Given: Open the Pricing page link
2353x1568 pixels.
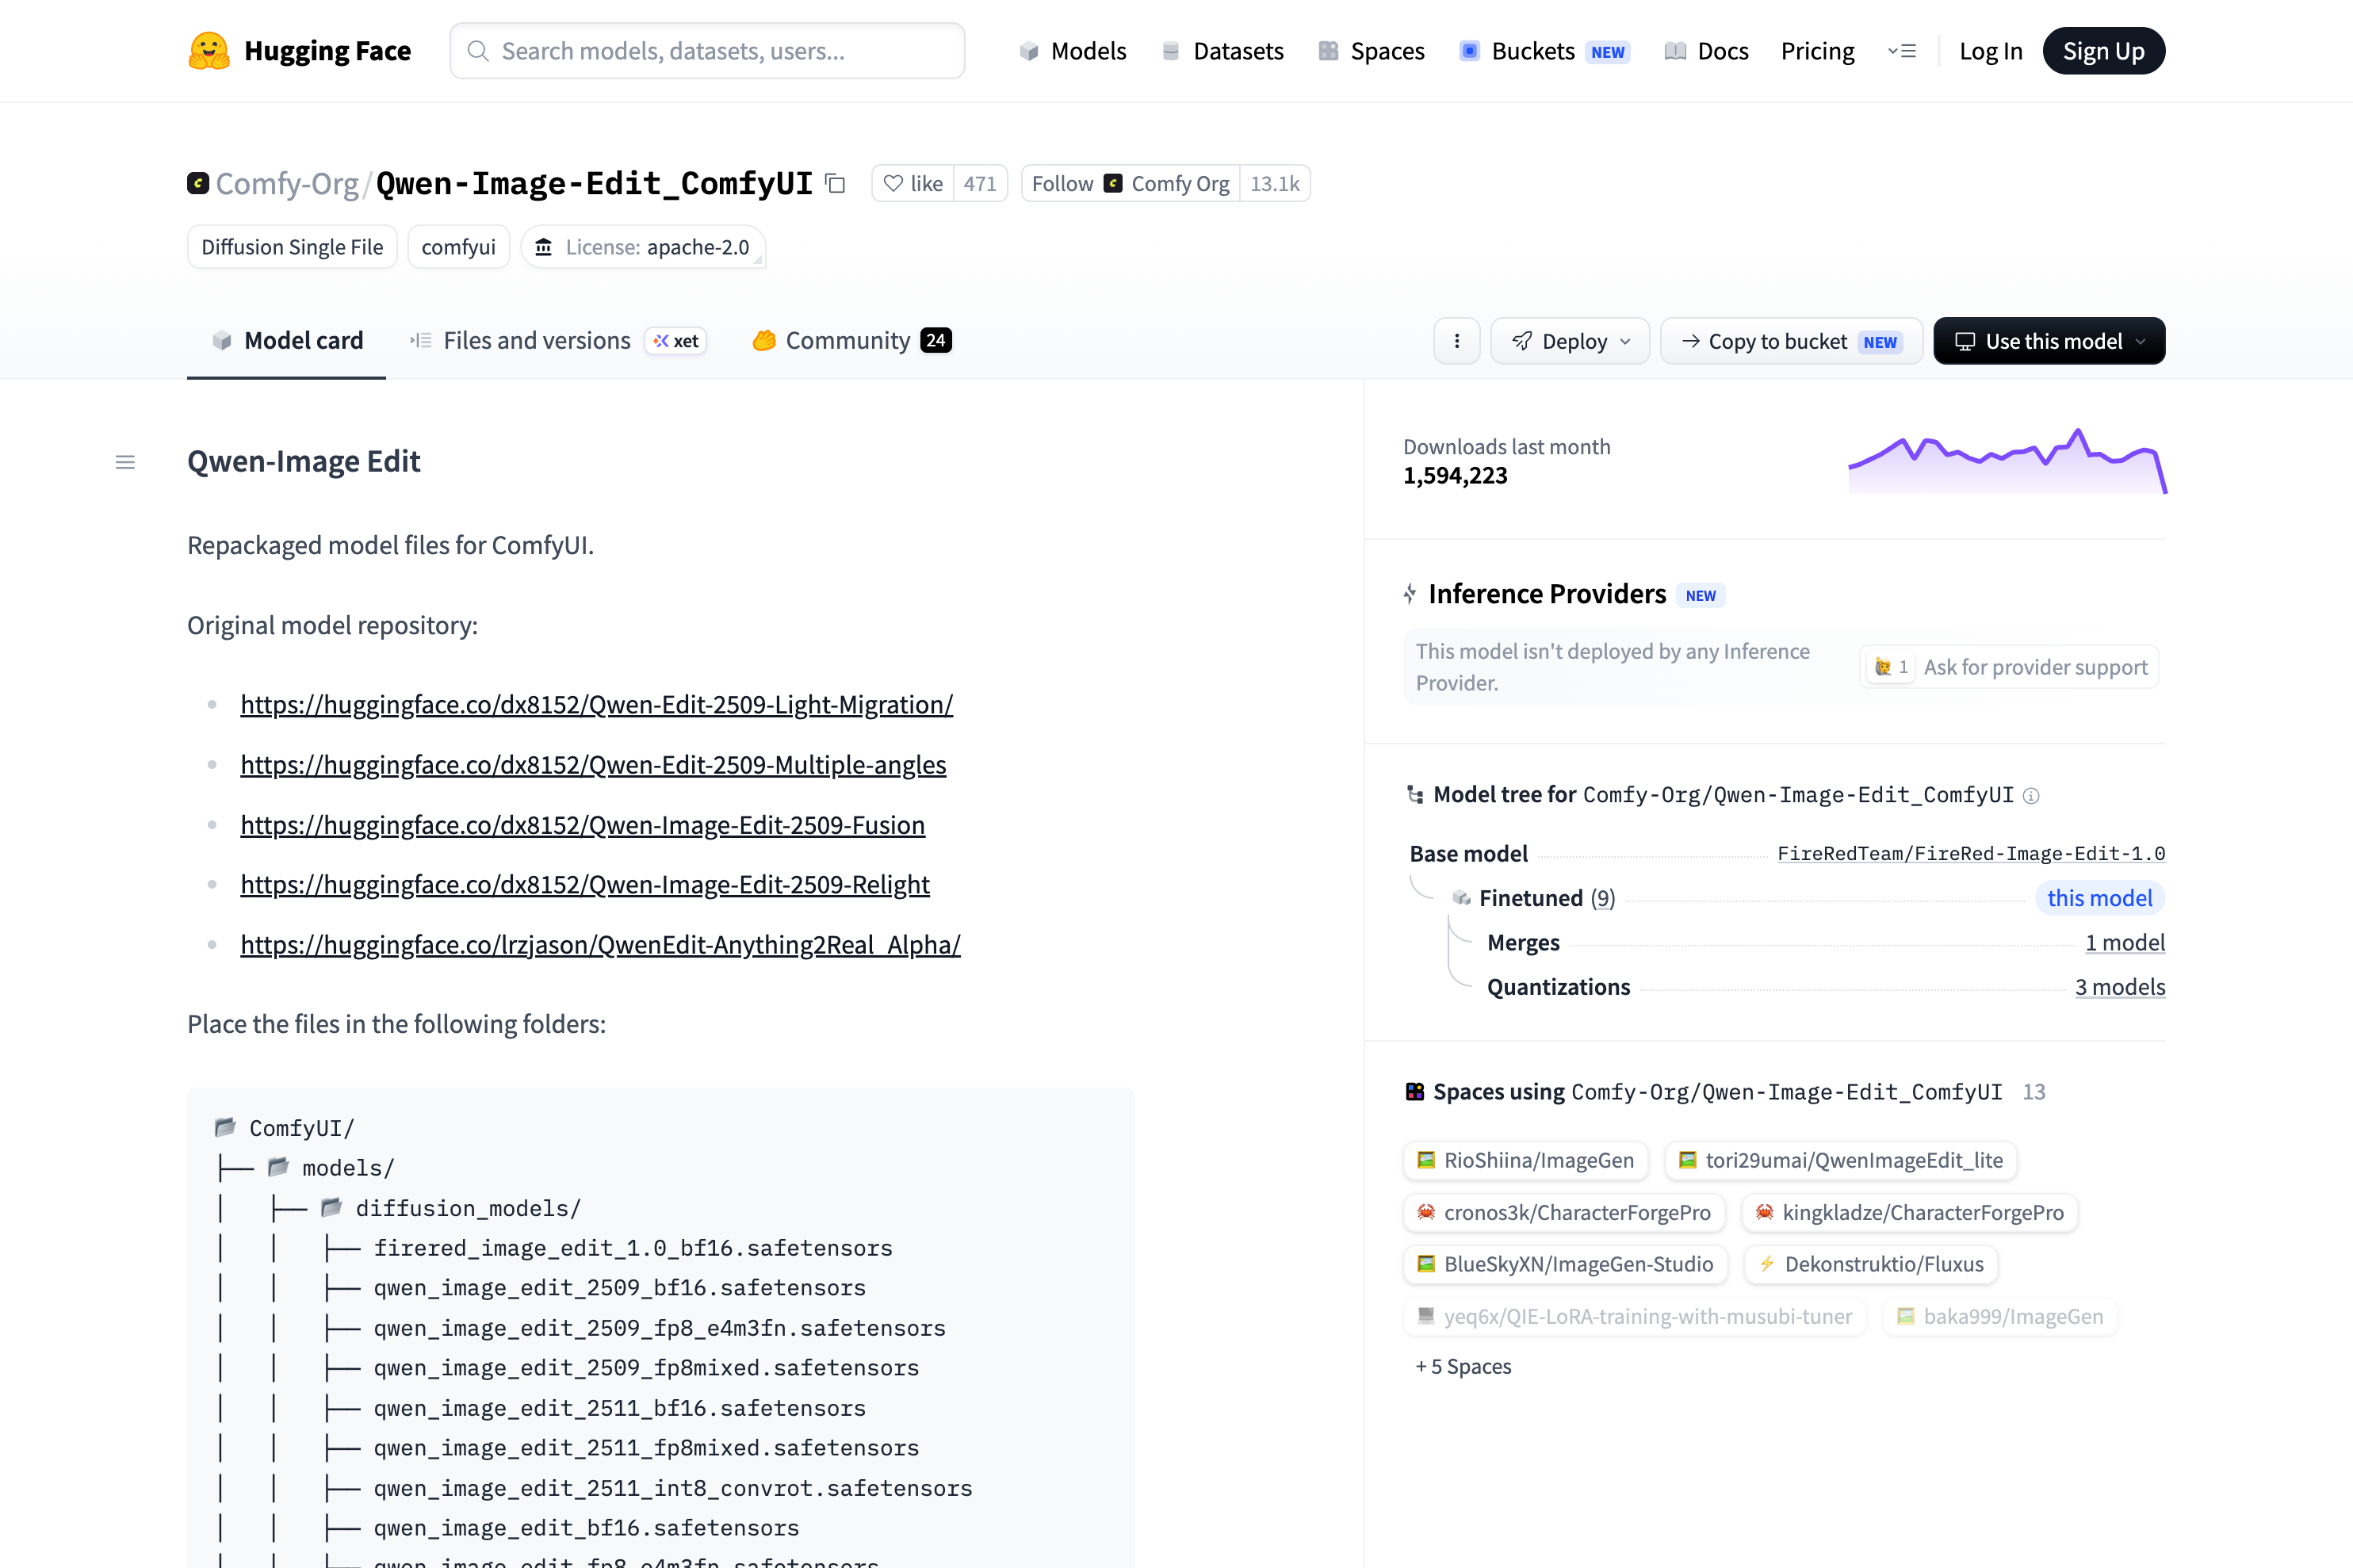Looking at the screenshot, I should 1817,51.
